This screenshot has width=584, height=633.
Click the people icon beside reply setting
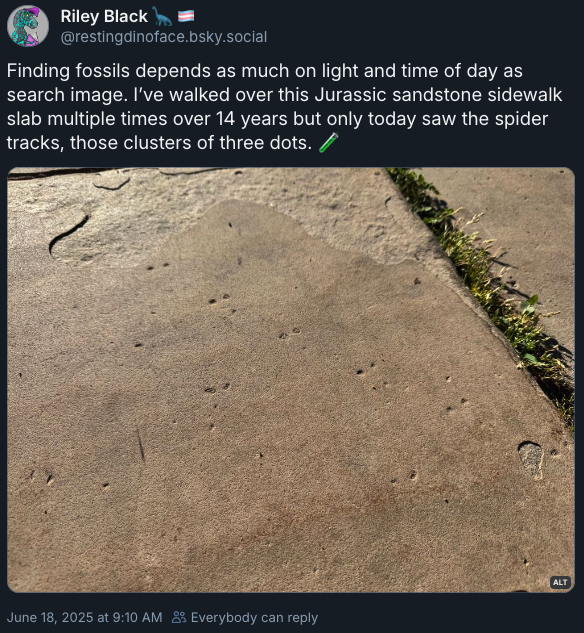pyautogui.click(x=179, y=617)
